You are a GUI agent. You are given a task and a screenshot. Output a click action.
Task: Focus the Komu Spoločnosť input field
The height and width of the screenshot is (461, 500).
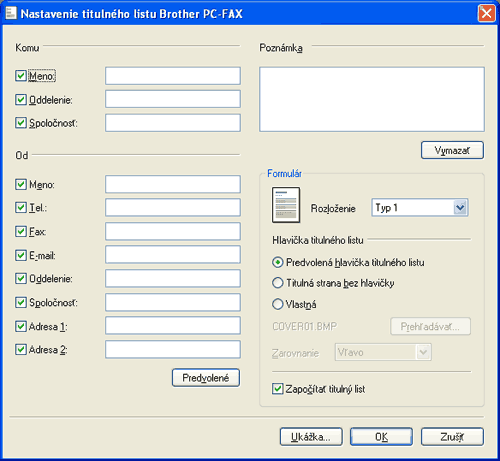pyautogui.click(x=173, y=123)
